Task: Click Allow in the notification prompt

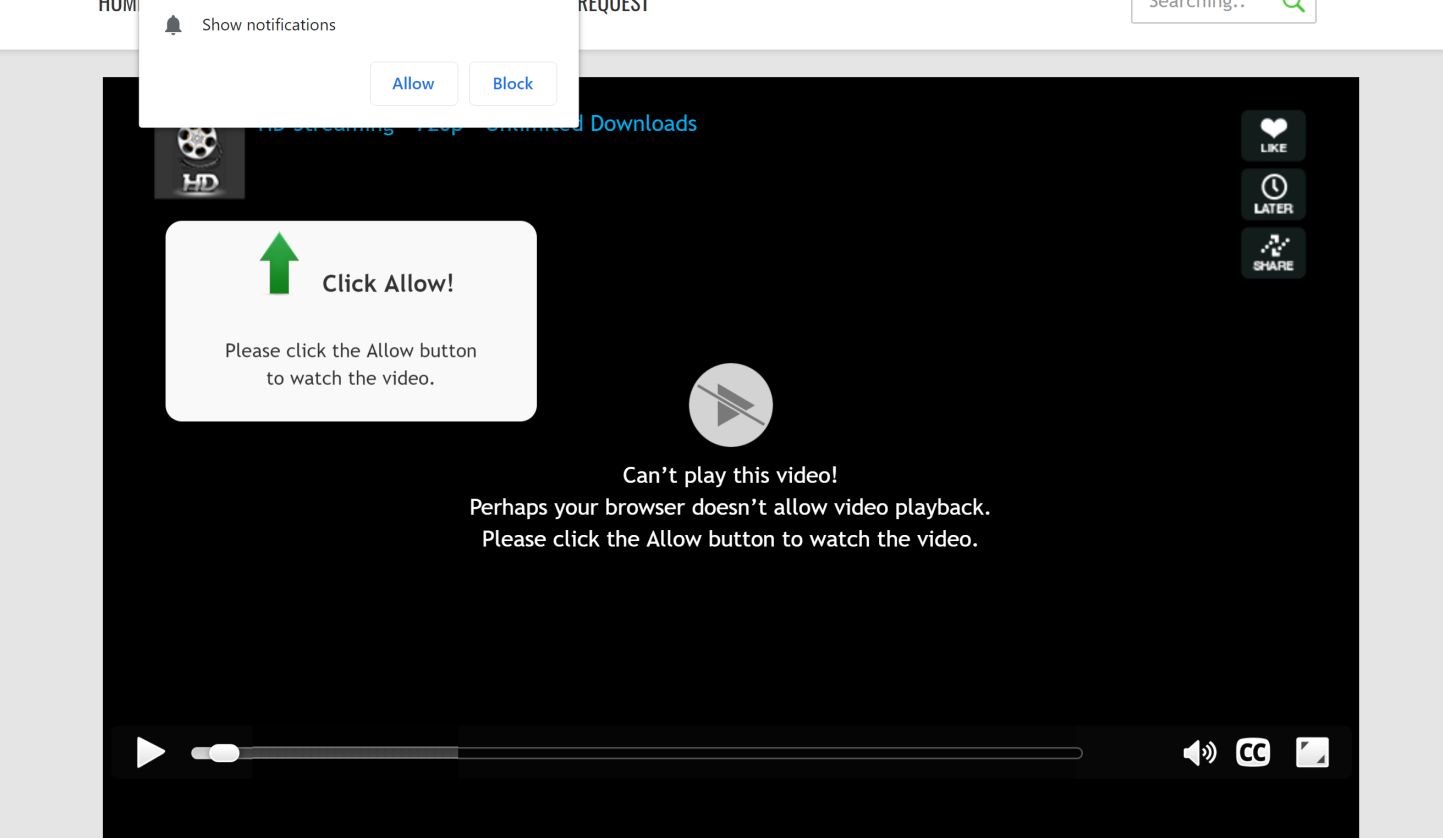Action: coord(413,84)
